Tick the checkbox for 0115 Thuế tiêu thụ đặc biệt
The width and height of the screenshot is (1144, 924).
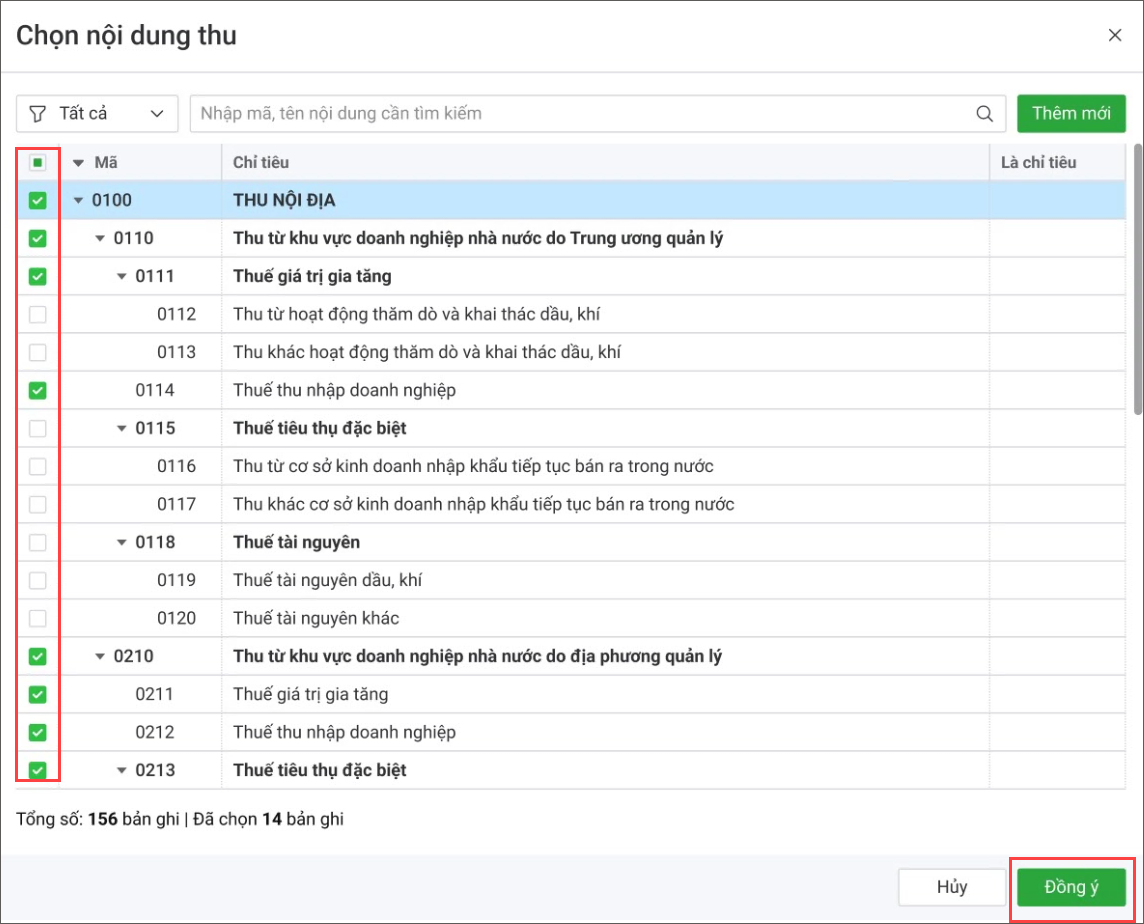point(38,429)
